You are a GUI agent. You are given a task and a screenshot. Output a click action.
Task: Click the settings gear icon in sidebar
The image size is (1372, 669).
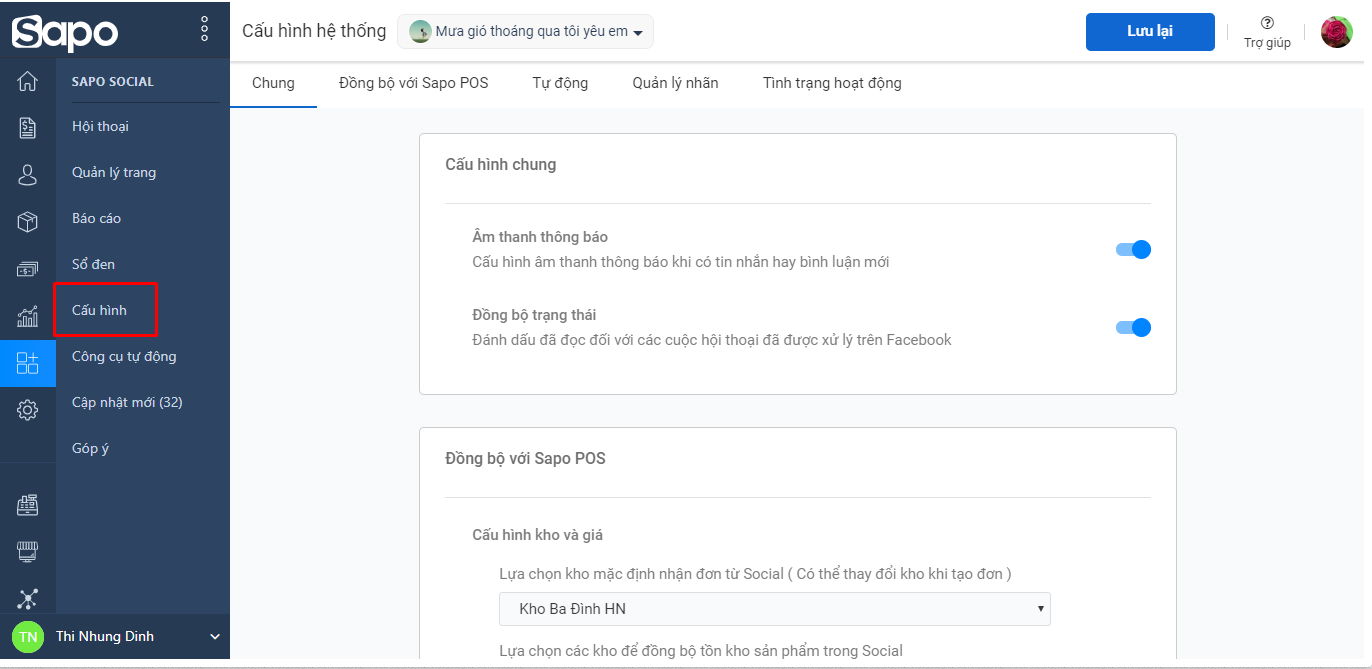coord(27,410)
